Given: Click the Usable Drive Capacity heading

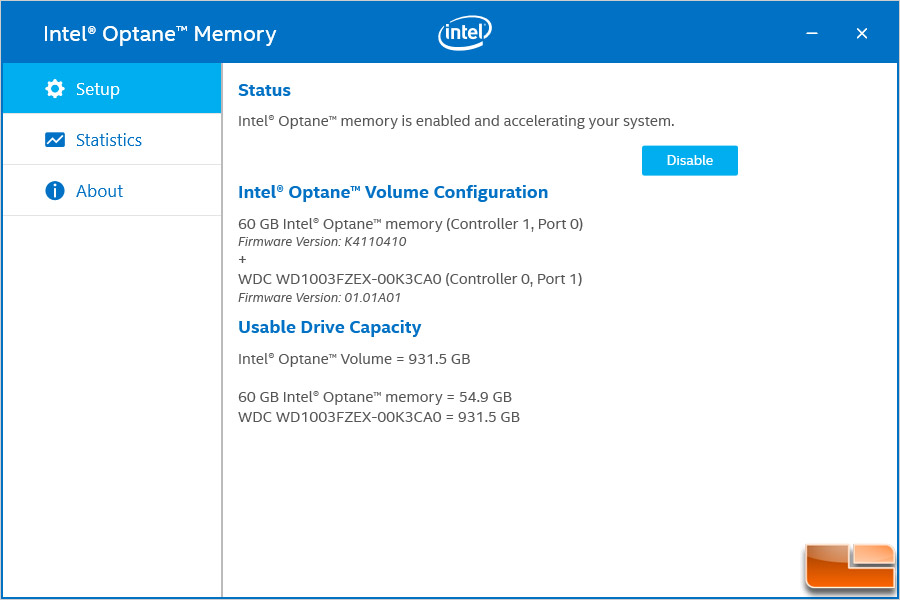Looking at the screenshot, I should (329, 327).
